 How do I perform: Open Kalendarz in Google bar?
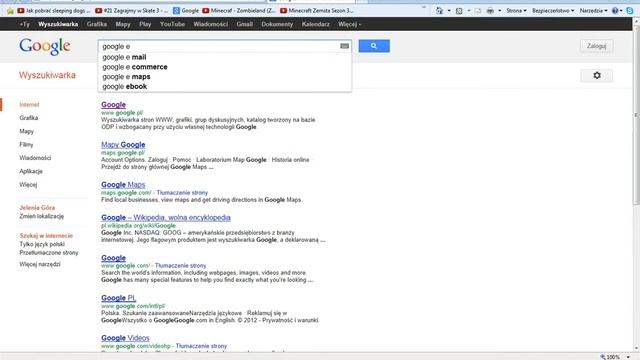pos(316,24)
